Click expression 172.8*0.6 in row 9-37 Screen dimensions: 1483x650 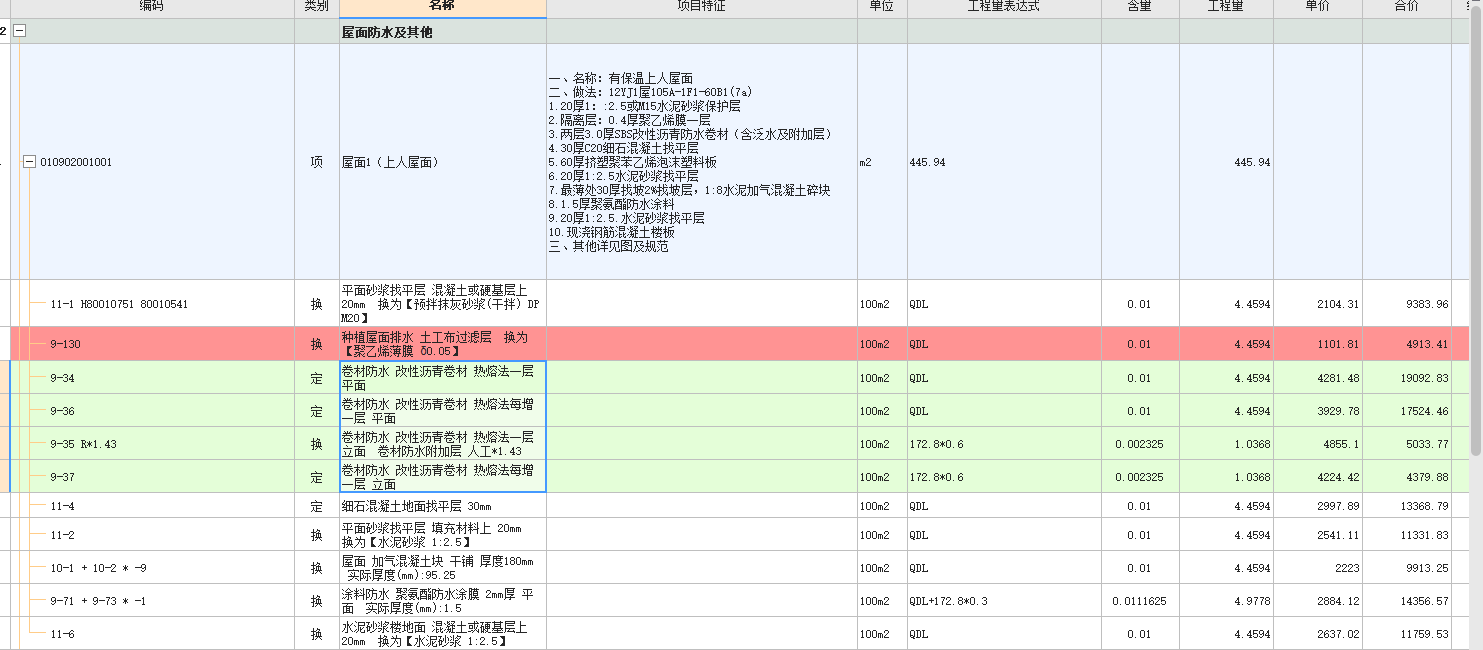tap(1004, 477)
